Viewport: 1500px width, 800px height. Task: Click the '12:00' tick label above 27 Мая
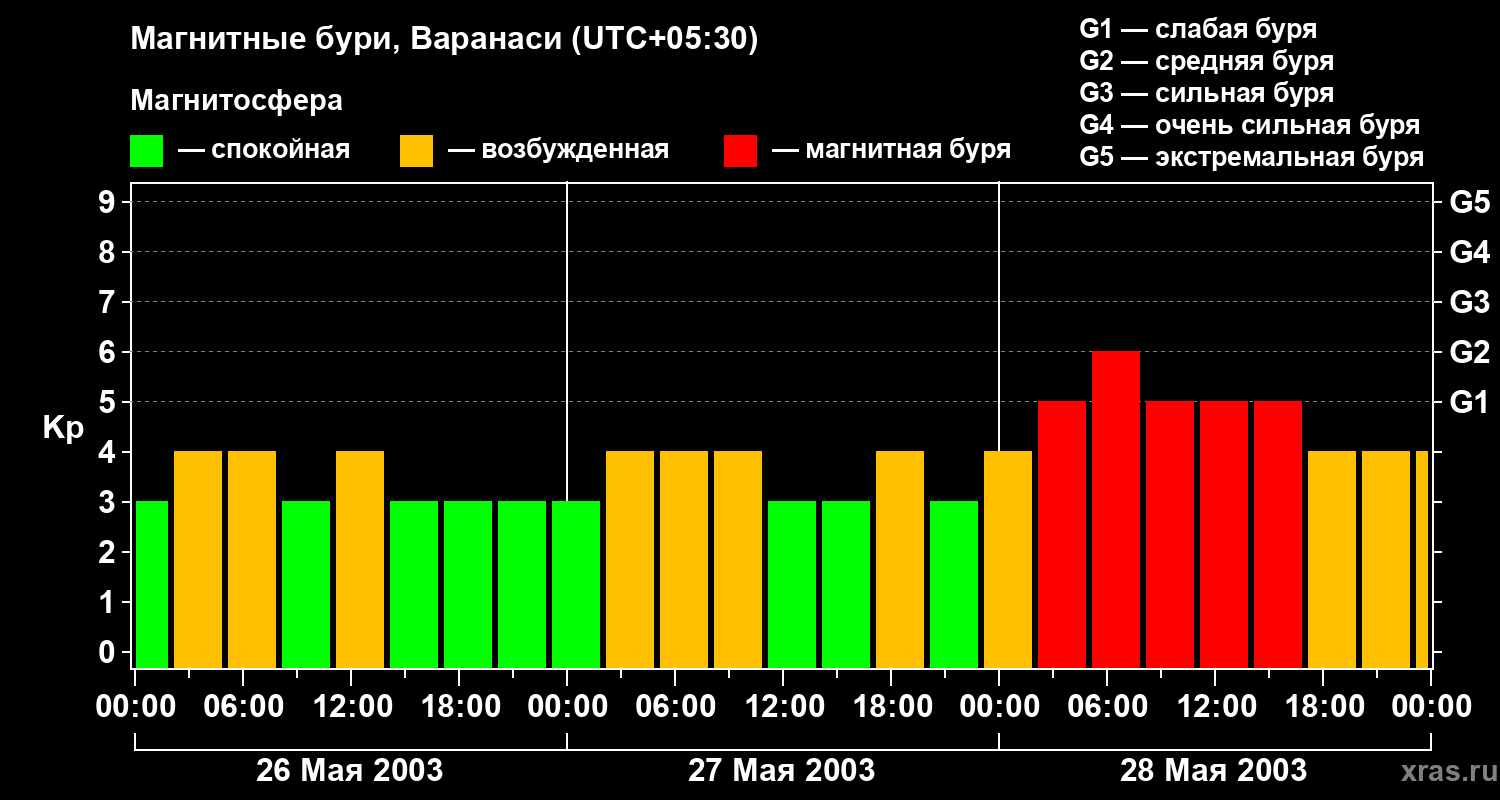(783, 706)
